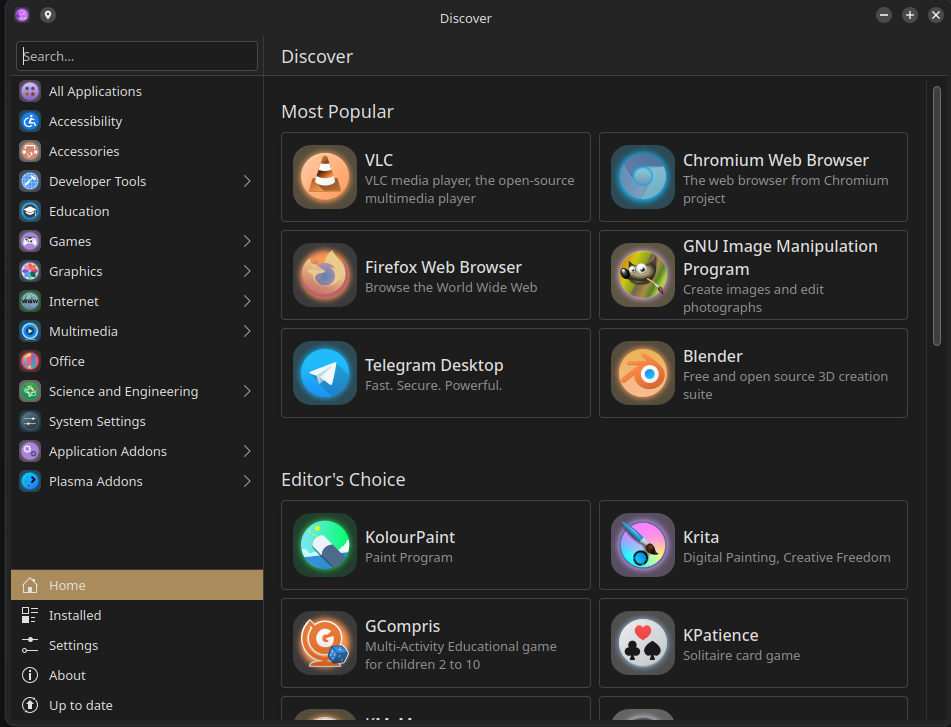Expand the Plasma Addons chevron
The height and width of the screenshot is (727, 951).
click(x=247, y=481)
